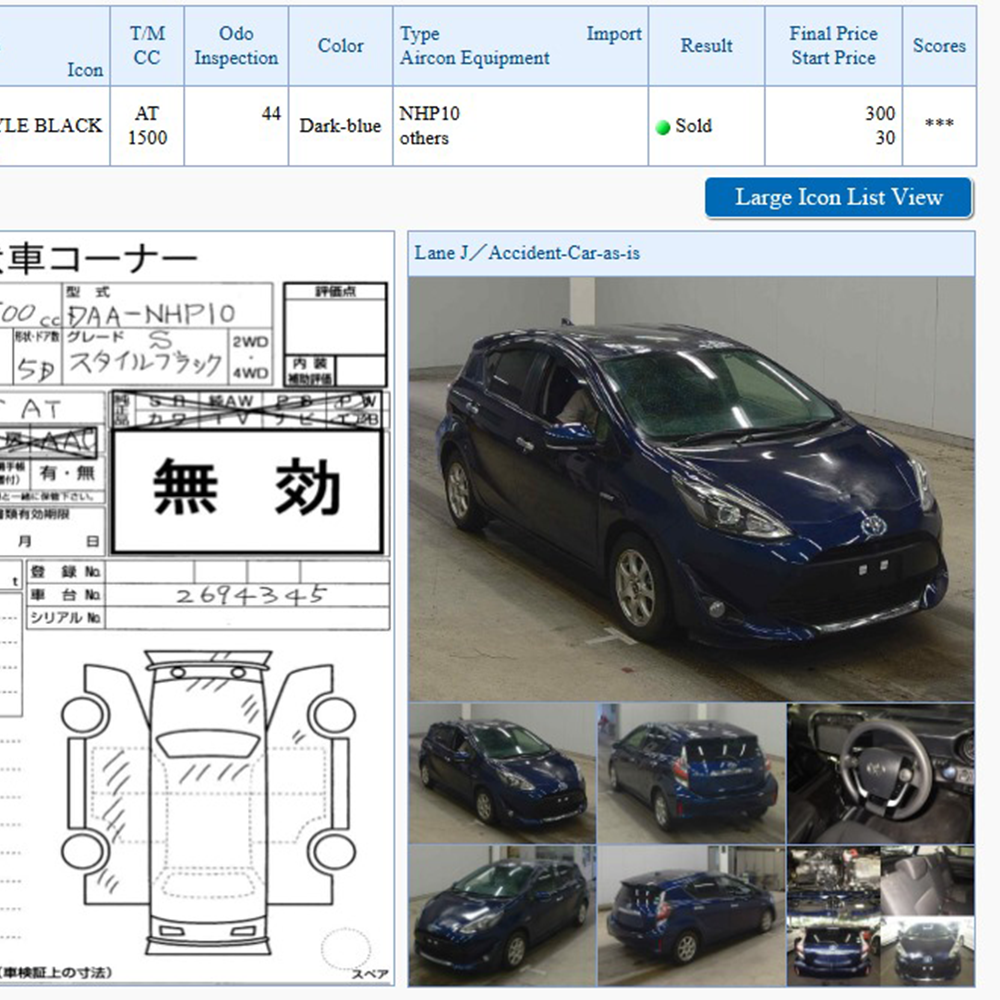Click the Lane J Accident-Car-as-is heading

[x=527, y=253]
